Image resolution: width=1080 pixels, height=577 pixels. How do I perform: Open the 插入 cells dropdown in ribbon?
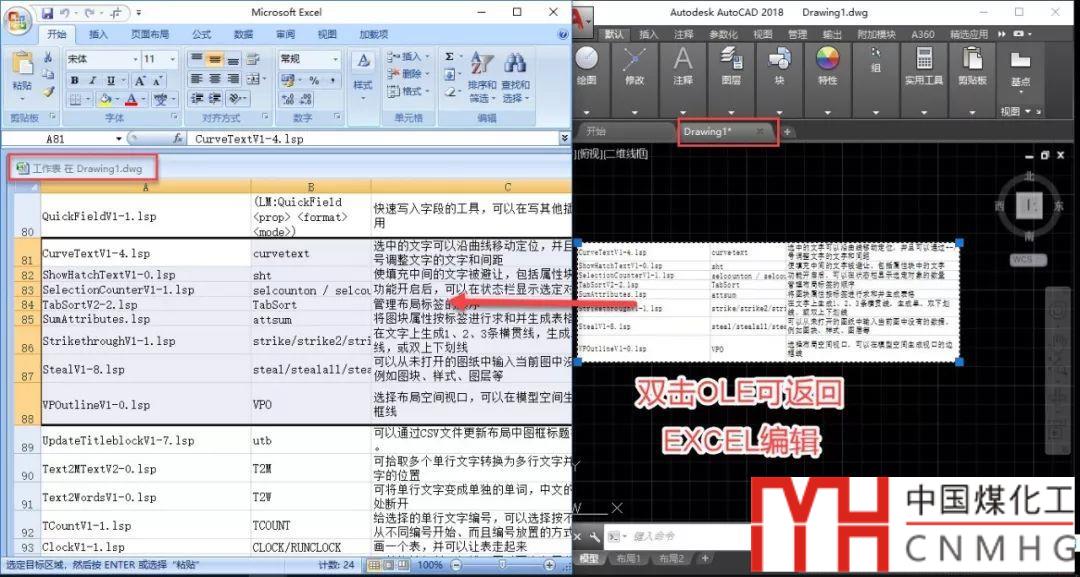pos(409,56)
